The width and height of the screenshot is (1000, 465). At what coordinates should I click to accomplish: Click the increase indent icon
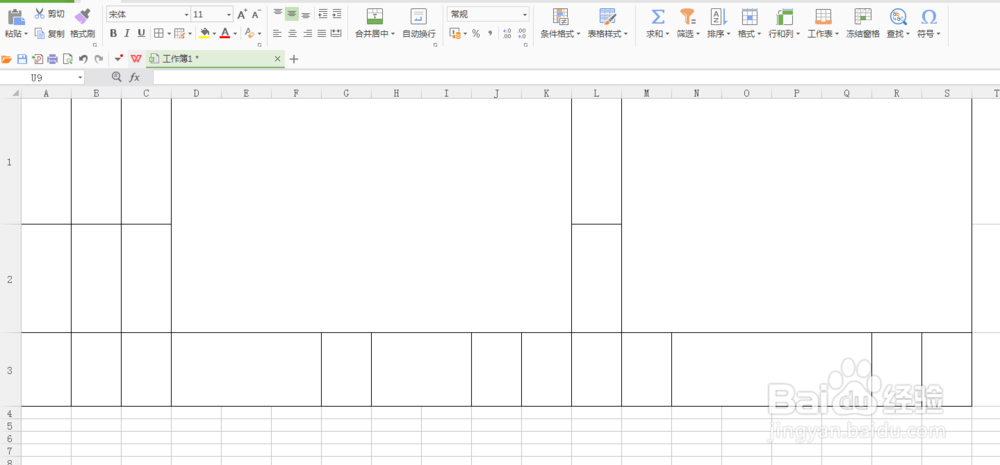[337, 13]
